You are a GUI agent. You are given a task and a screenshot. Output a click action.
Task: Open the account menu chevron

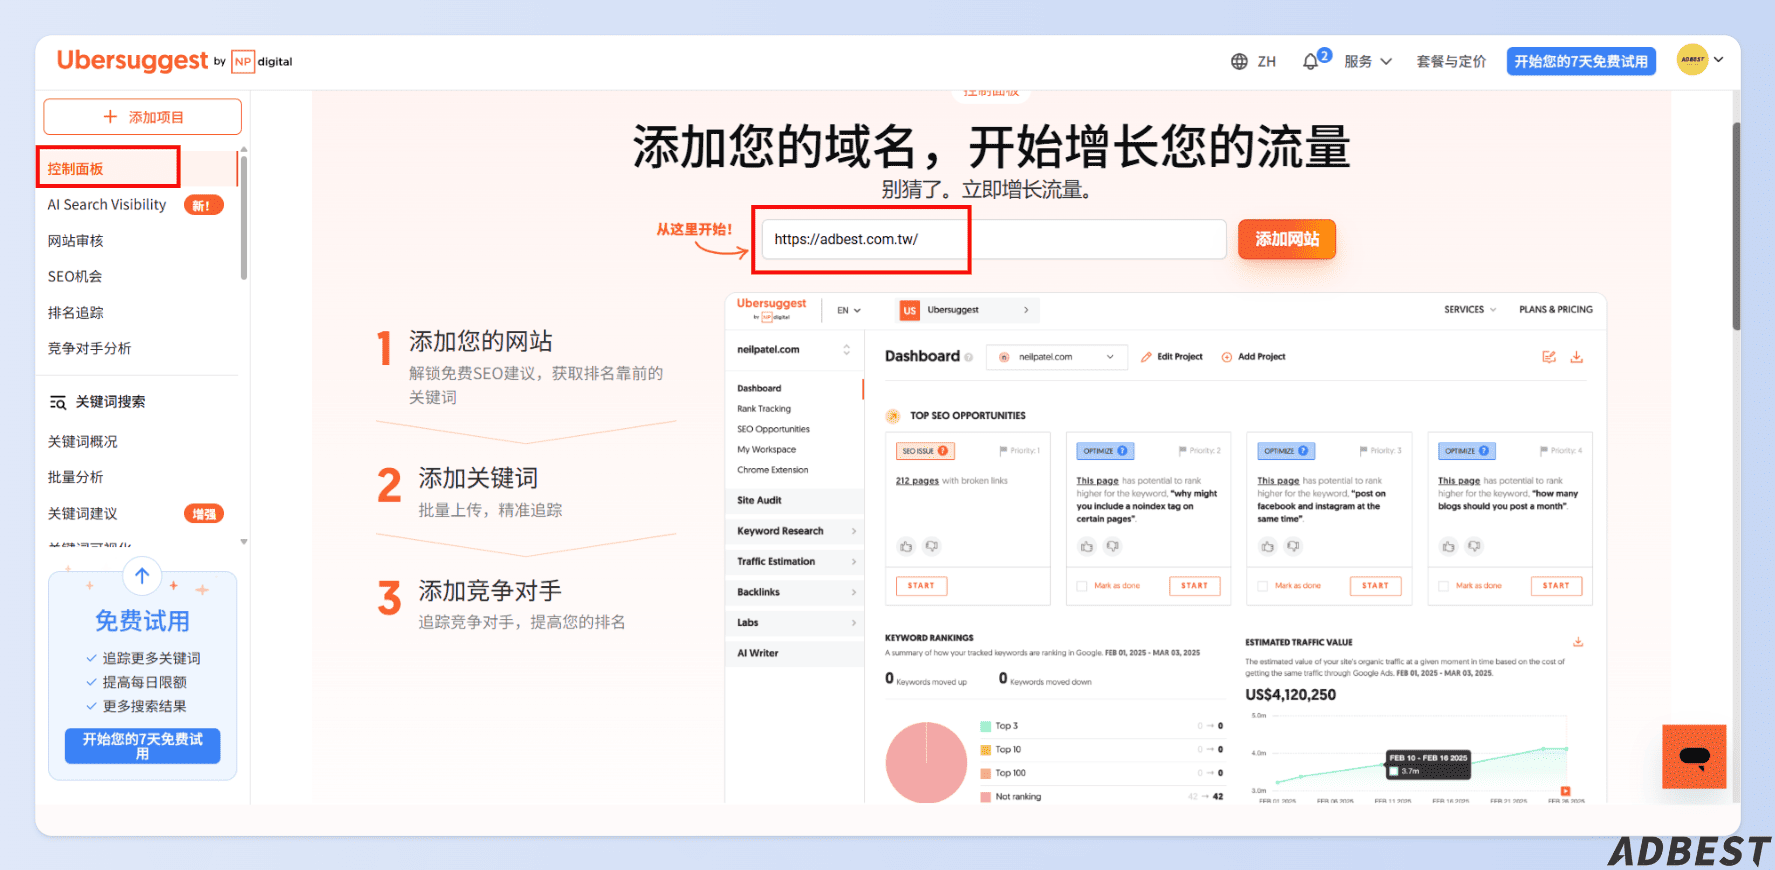click(1719, 60)
